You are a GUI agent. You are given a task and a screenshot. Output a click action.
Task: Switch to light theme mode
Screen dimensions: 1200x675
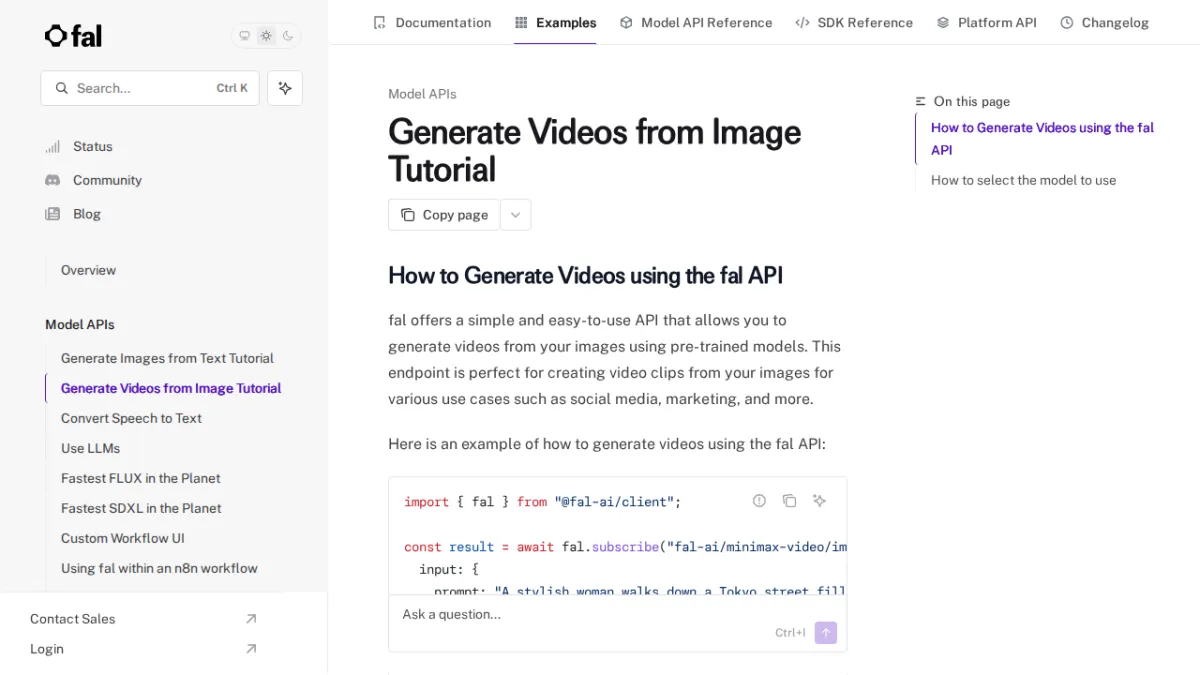(266, 36)
